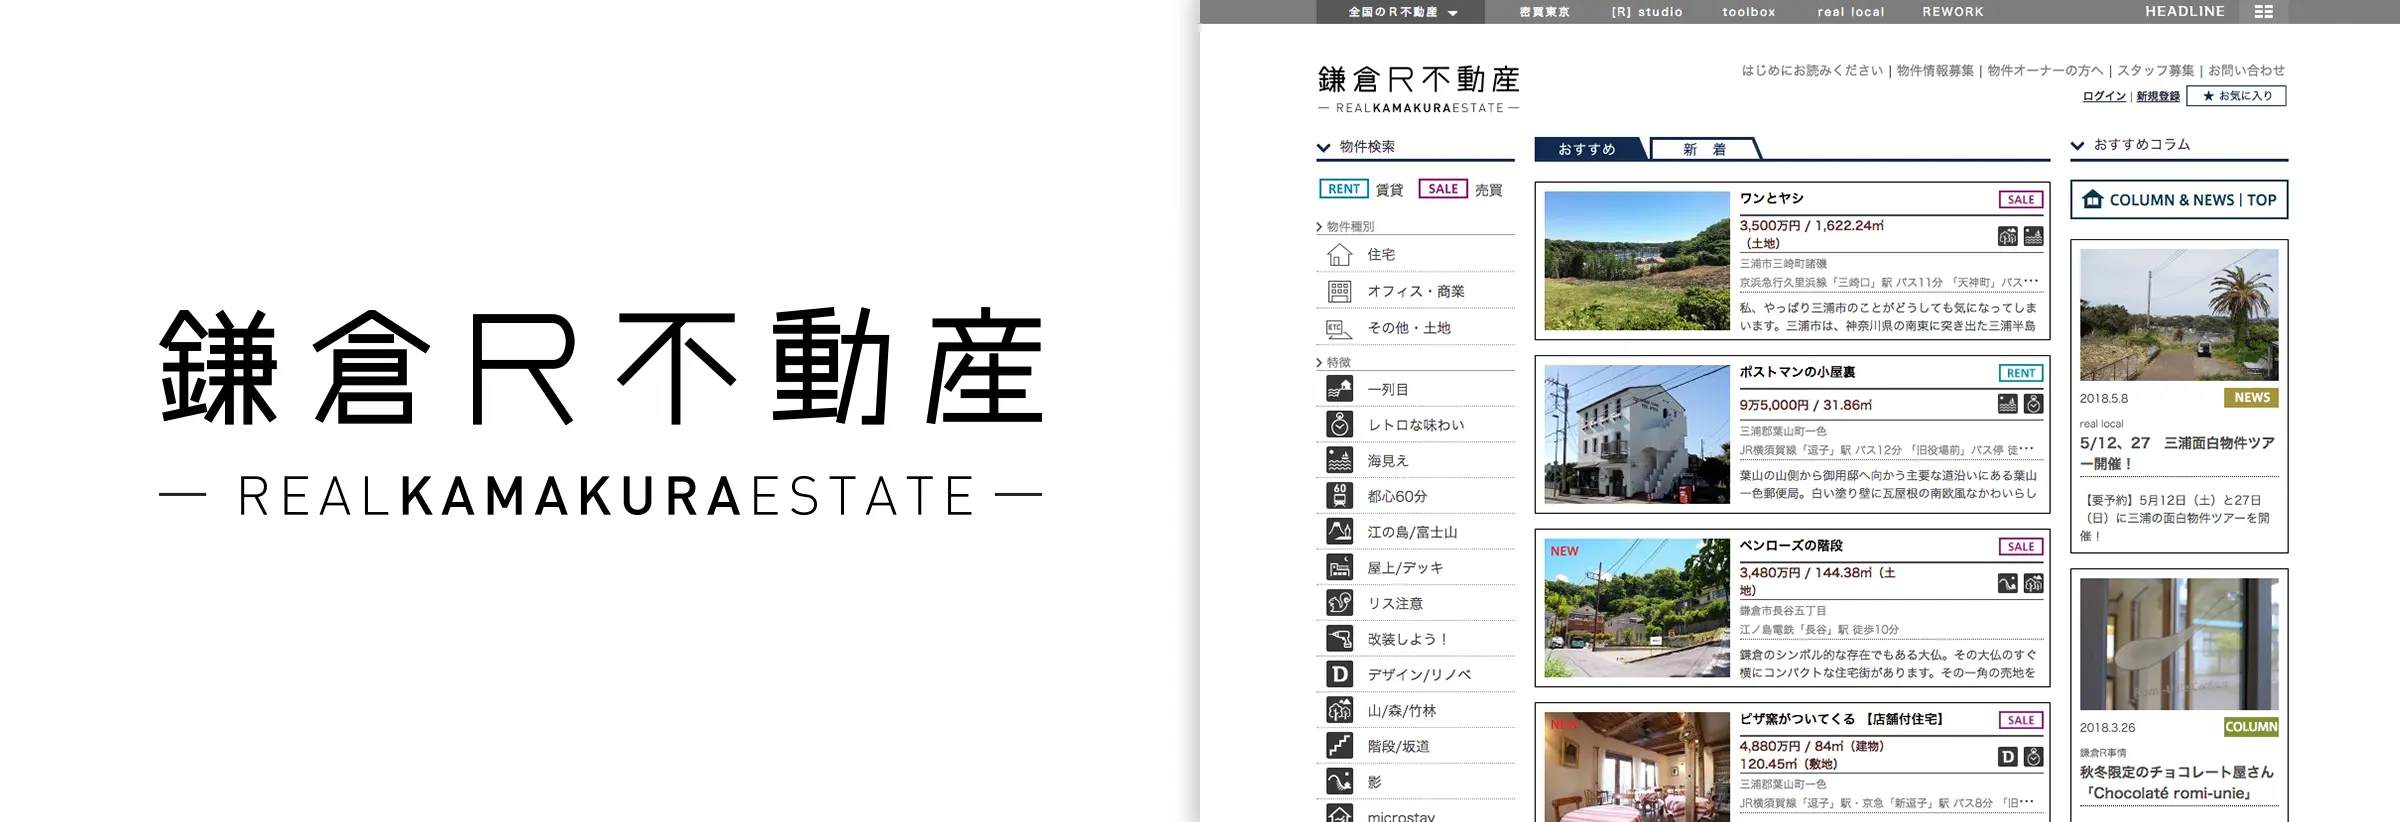This screenshot has height=822, width=2400.
Task: Click the forest tag icon on ペンローズの階段 listing
Action: [2033, 583]
